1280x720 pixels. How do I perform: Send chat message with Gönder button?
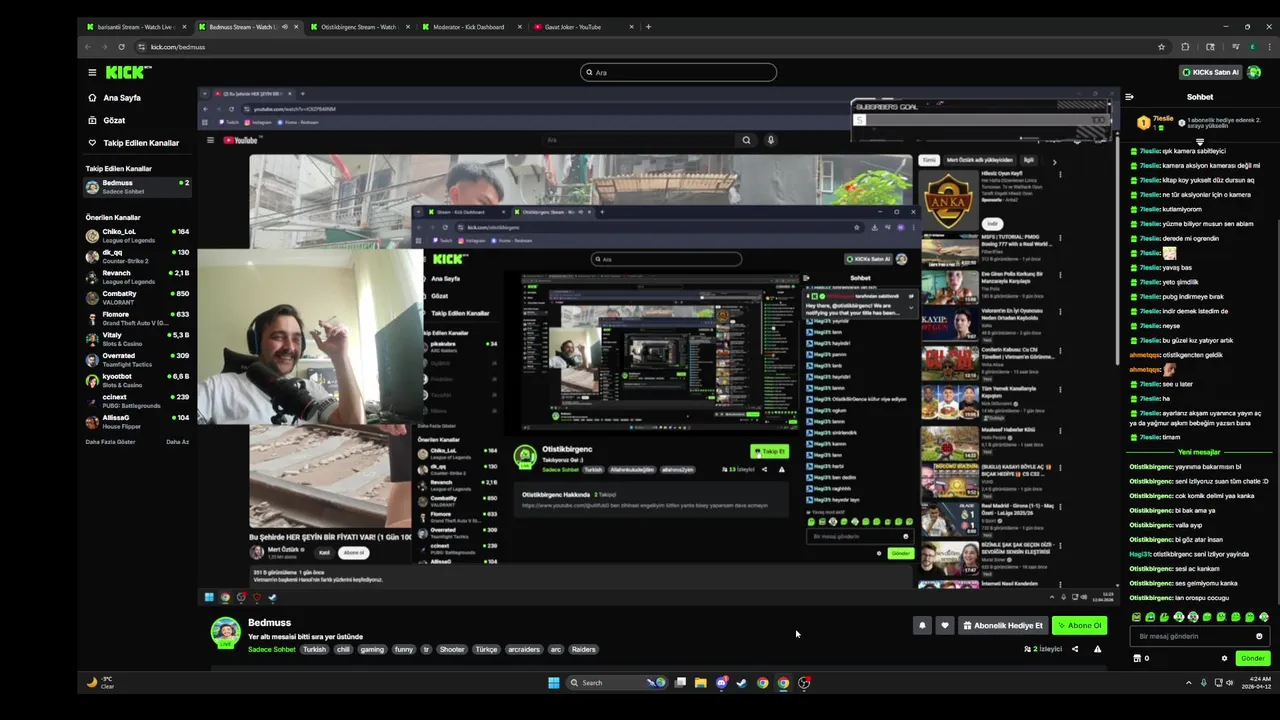pyautogui.click(x=1252, y=658)
